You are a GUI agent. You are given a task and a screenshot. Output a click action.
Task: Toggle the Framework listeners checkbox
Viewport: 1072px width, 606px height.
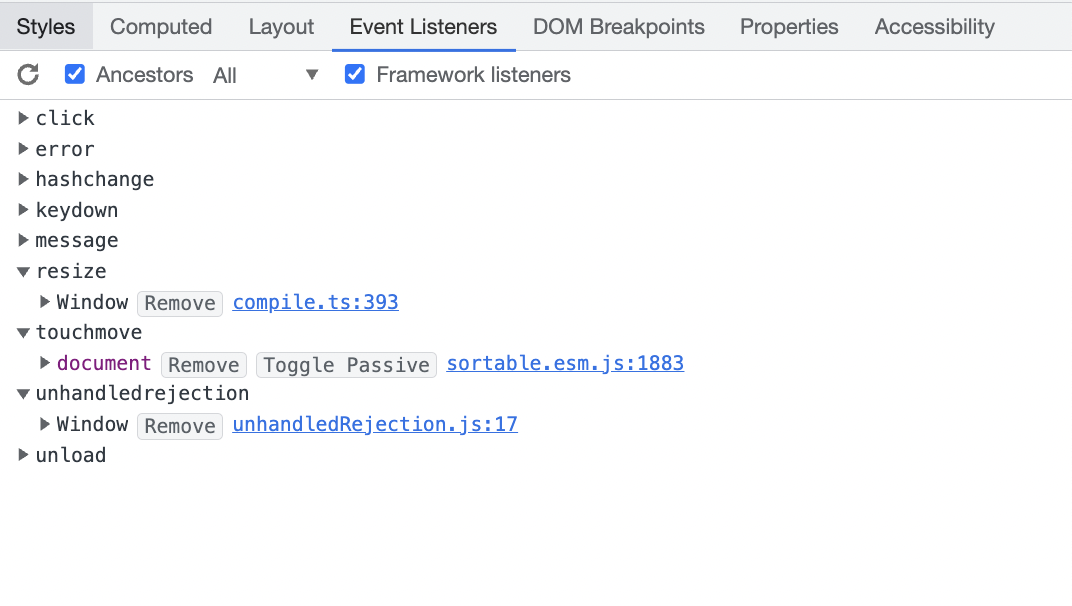click(x=355, y=74)
